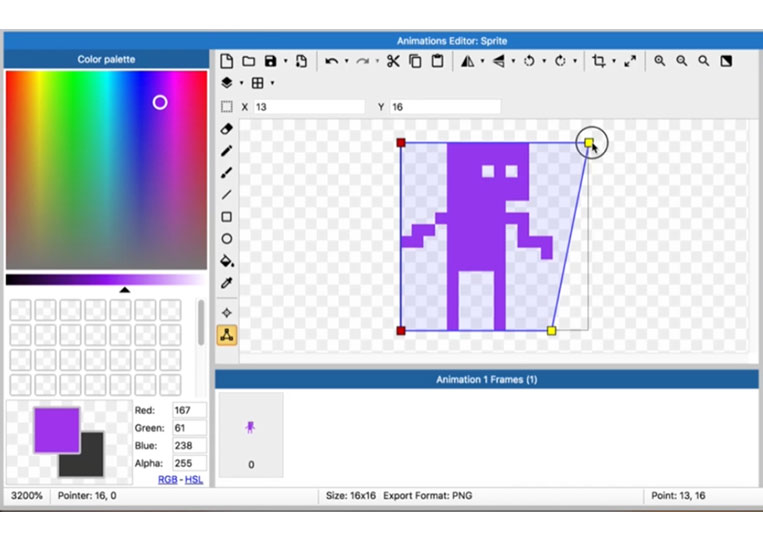
Task: Click the grid icon in toolbar
Action: 257,83
